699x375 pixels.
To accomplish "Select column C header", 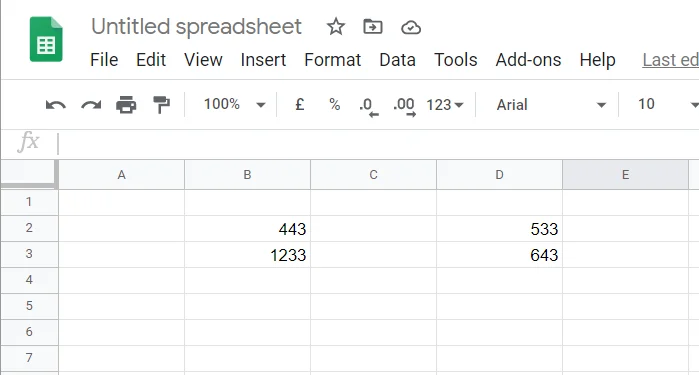I will 374,175.
